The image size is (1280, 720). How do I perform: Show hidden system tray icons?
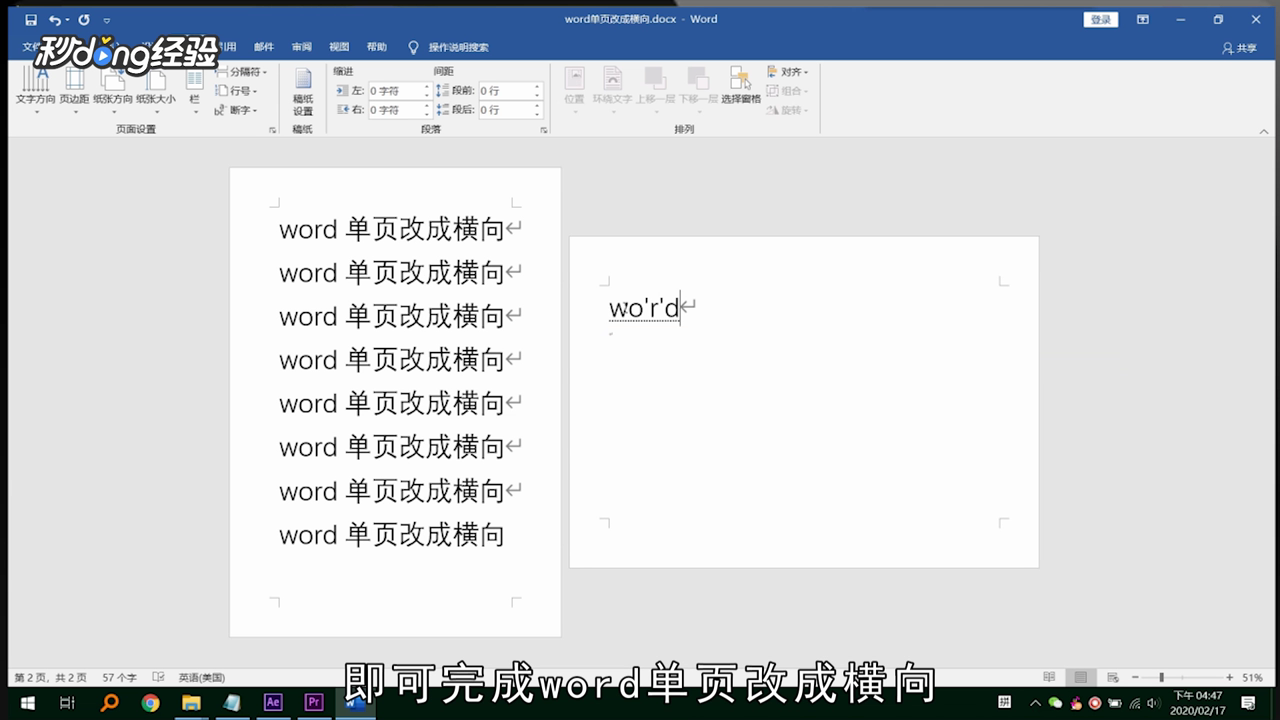tap(1035, 703)
